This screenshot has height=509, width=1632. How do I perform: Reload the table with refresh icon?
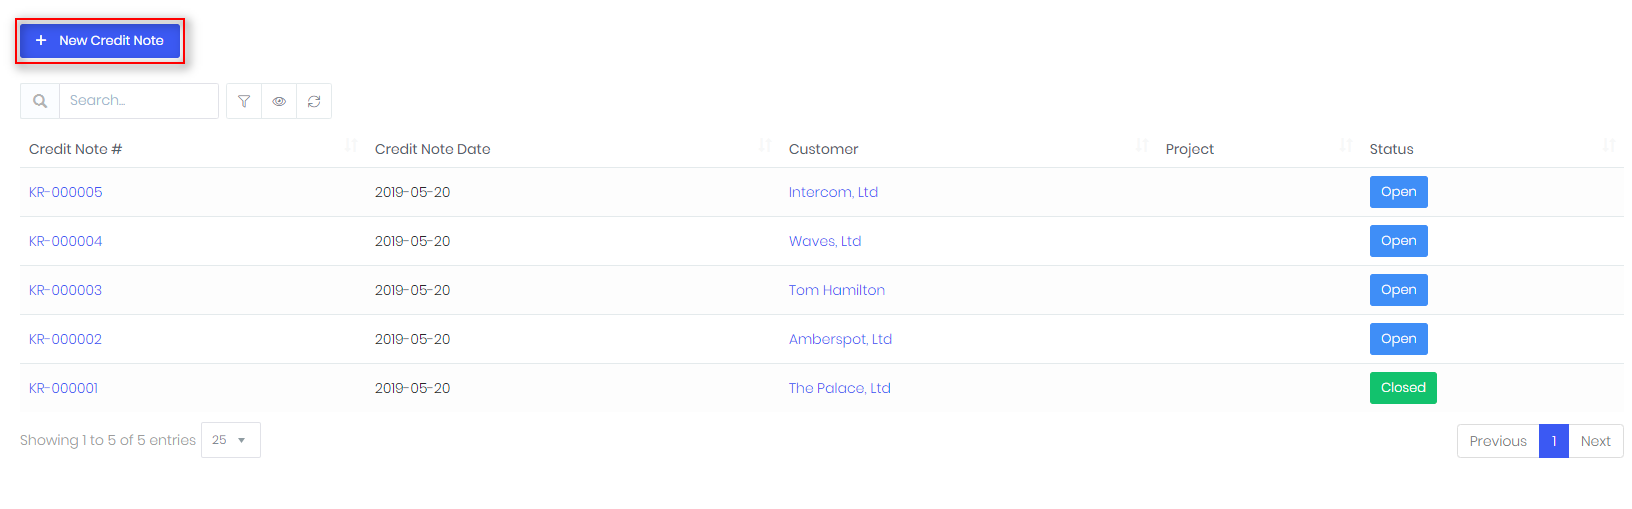tap(314, 101)
